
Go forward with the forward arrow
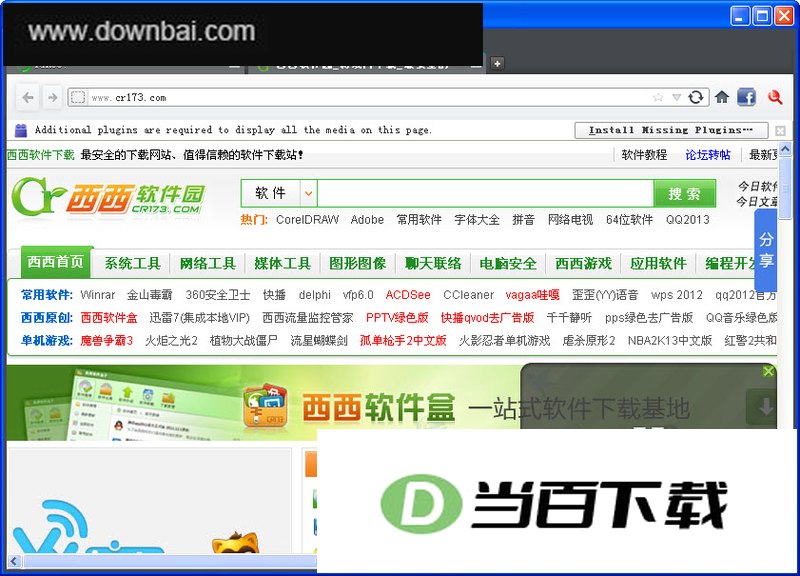point(52,97)
